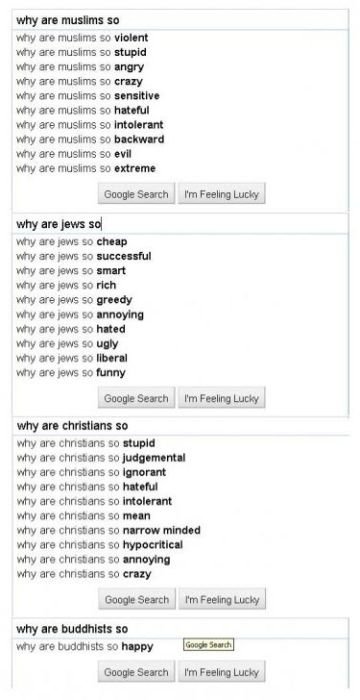Click I'm Feeling Lucky under buddhists query
360x700 pixels.
(x=222, y=672)
